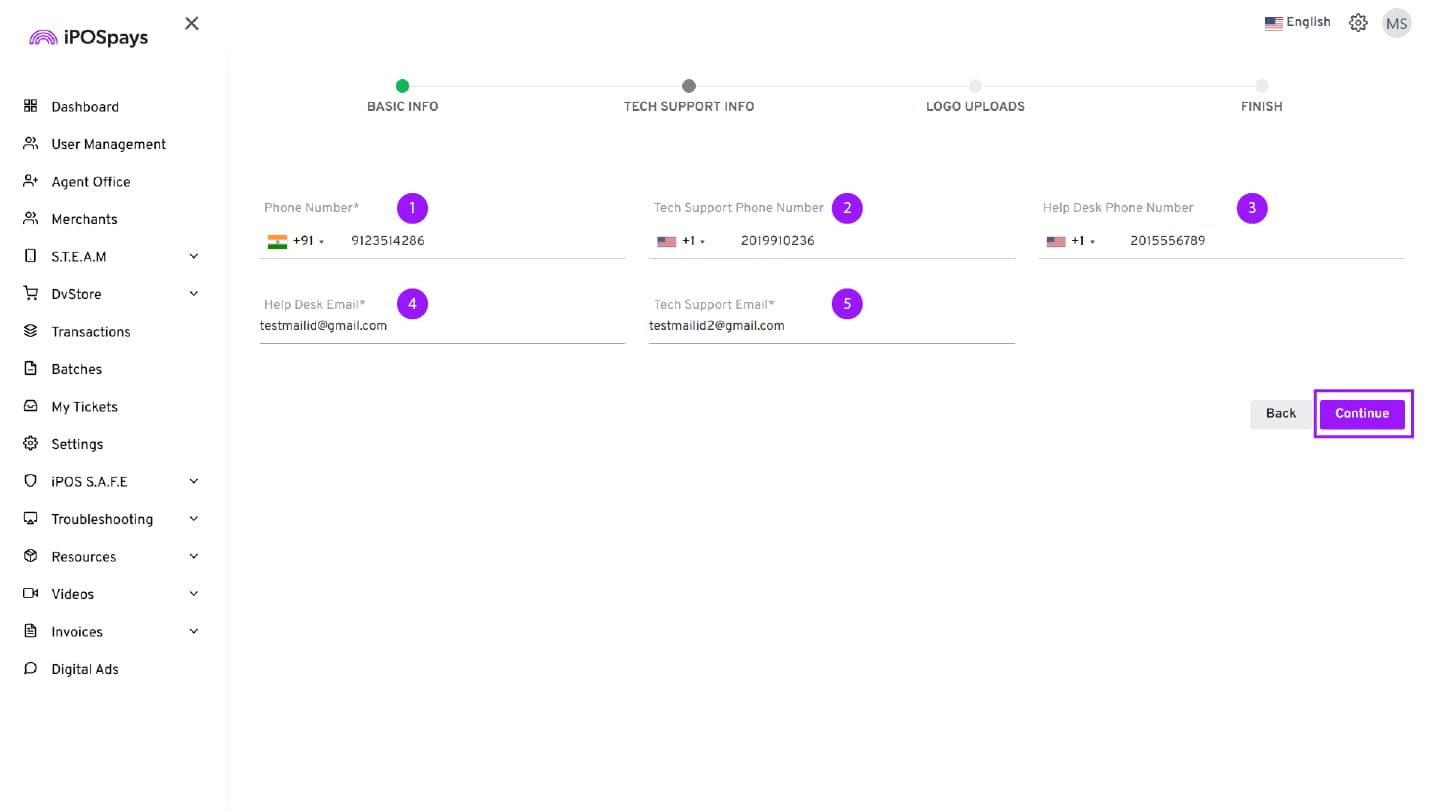Open the Batches menu item
The image size is (1440, 810).
pos(77,369)
